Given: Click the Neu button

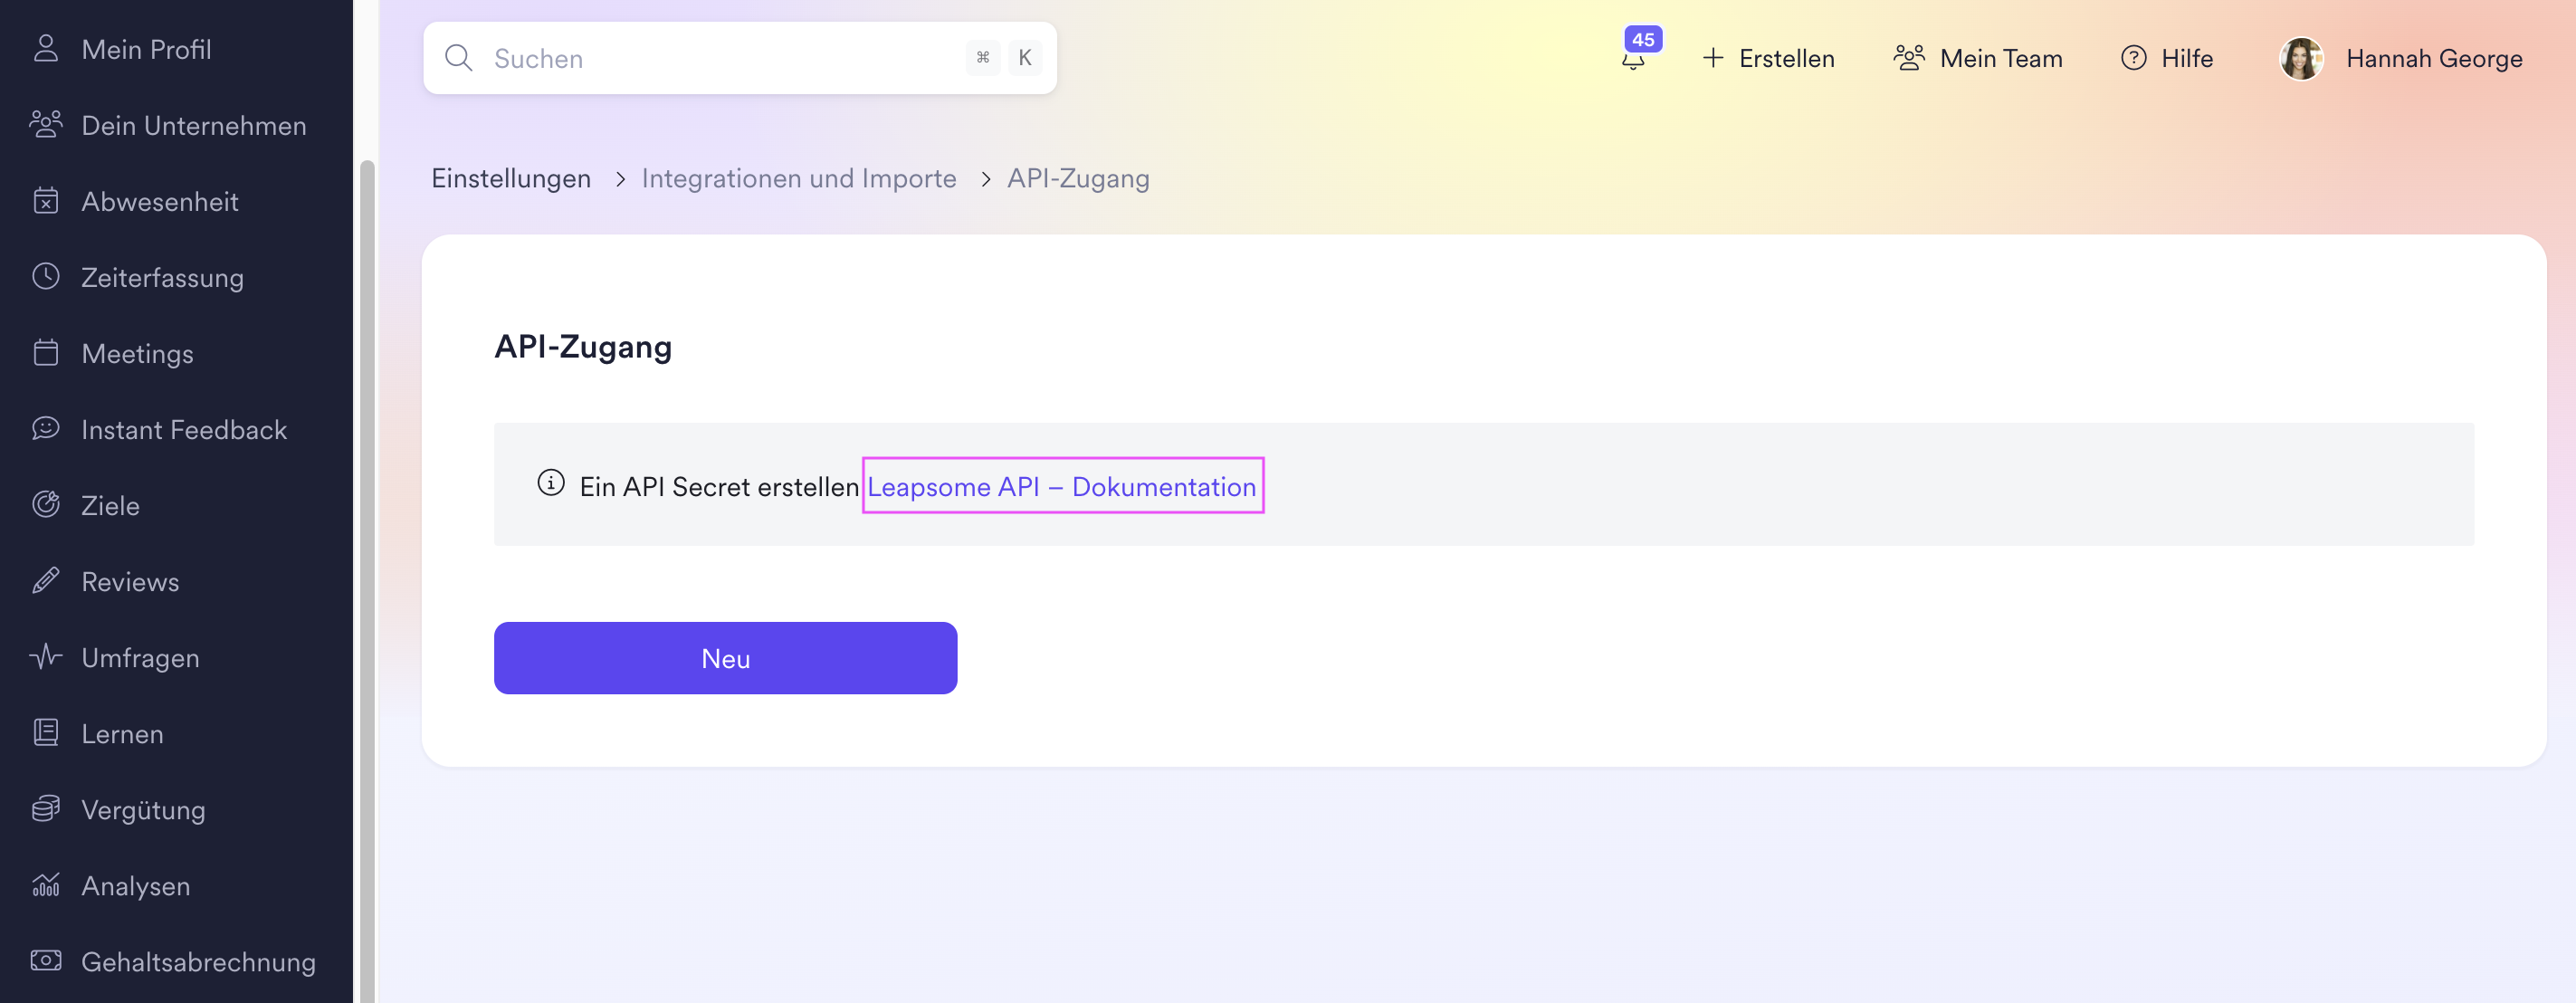Looking at the screenshot, I should [x=725, y=658].
